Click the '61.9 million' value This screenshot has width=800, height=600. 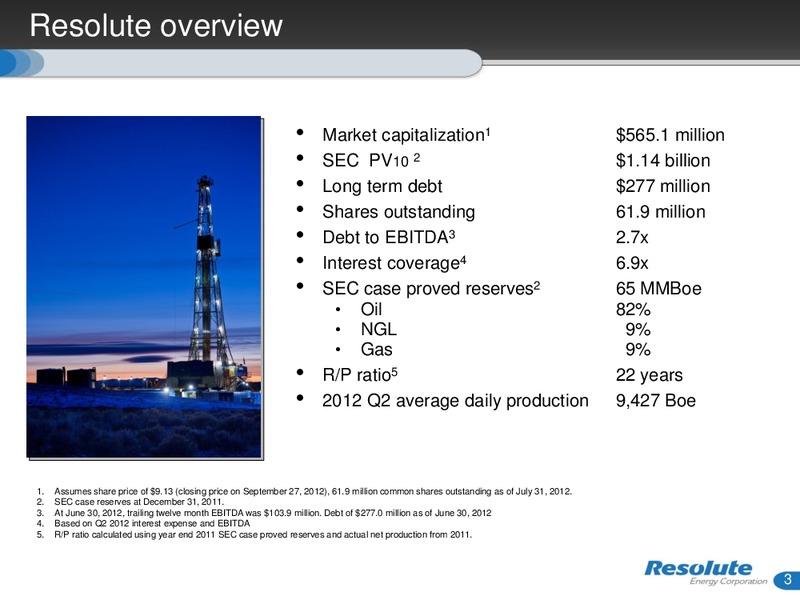[x=661, y=212]
